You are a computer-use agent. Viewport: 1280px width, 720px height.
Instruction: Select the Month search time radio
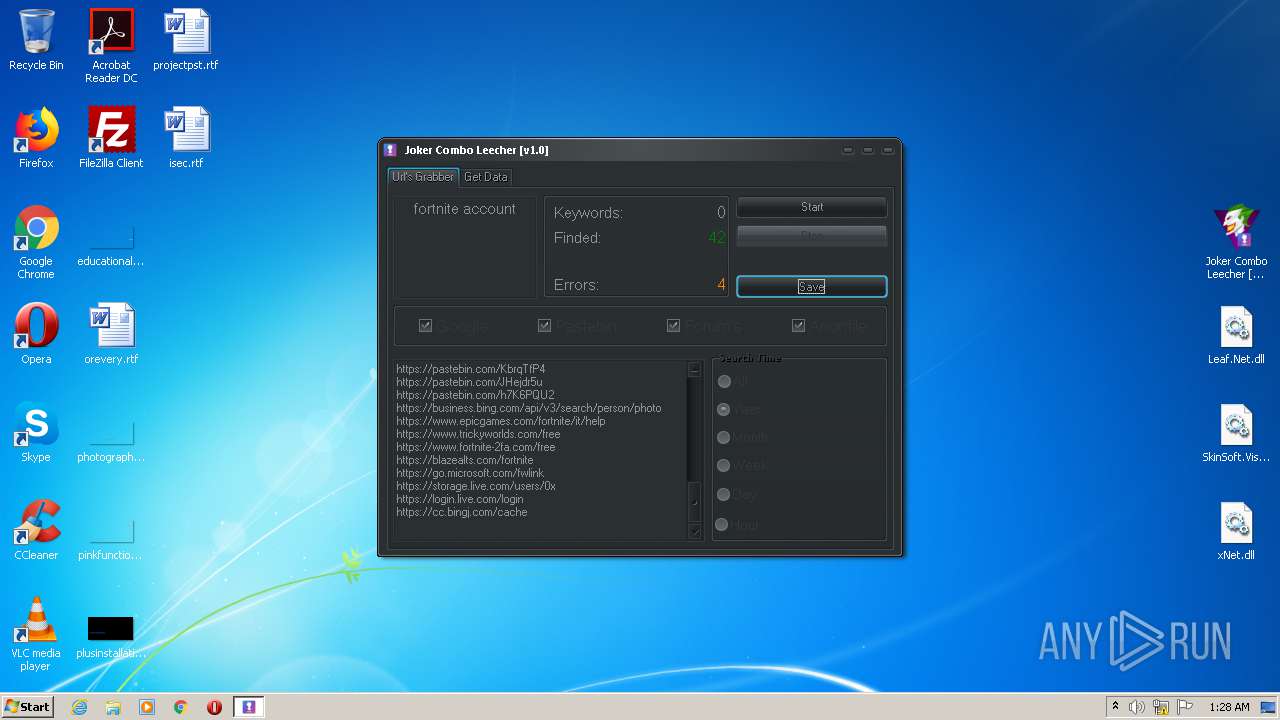[724, 437]
